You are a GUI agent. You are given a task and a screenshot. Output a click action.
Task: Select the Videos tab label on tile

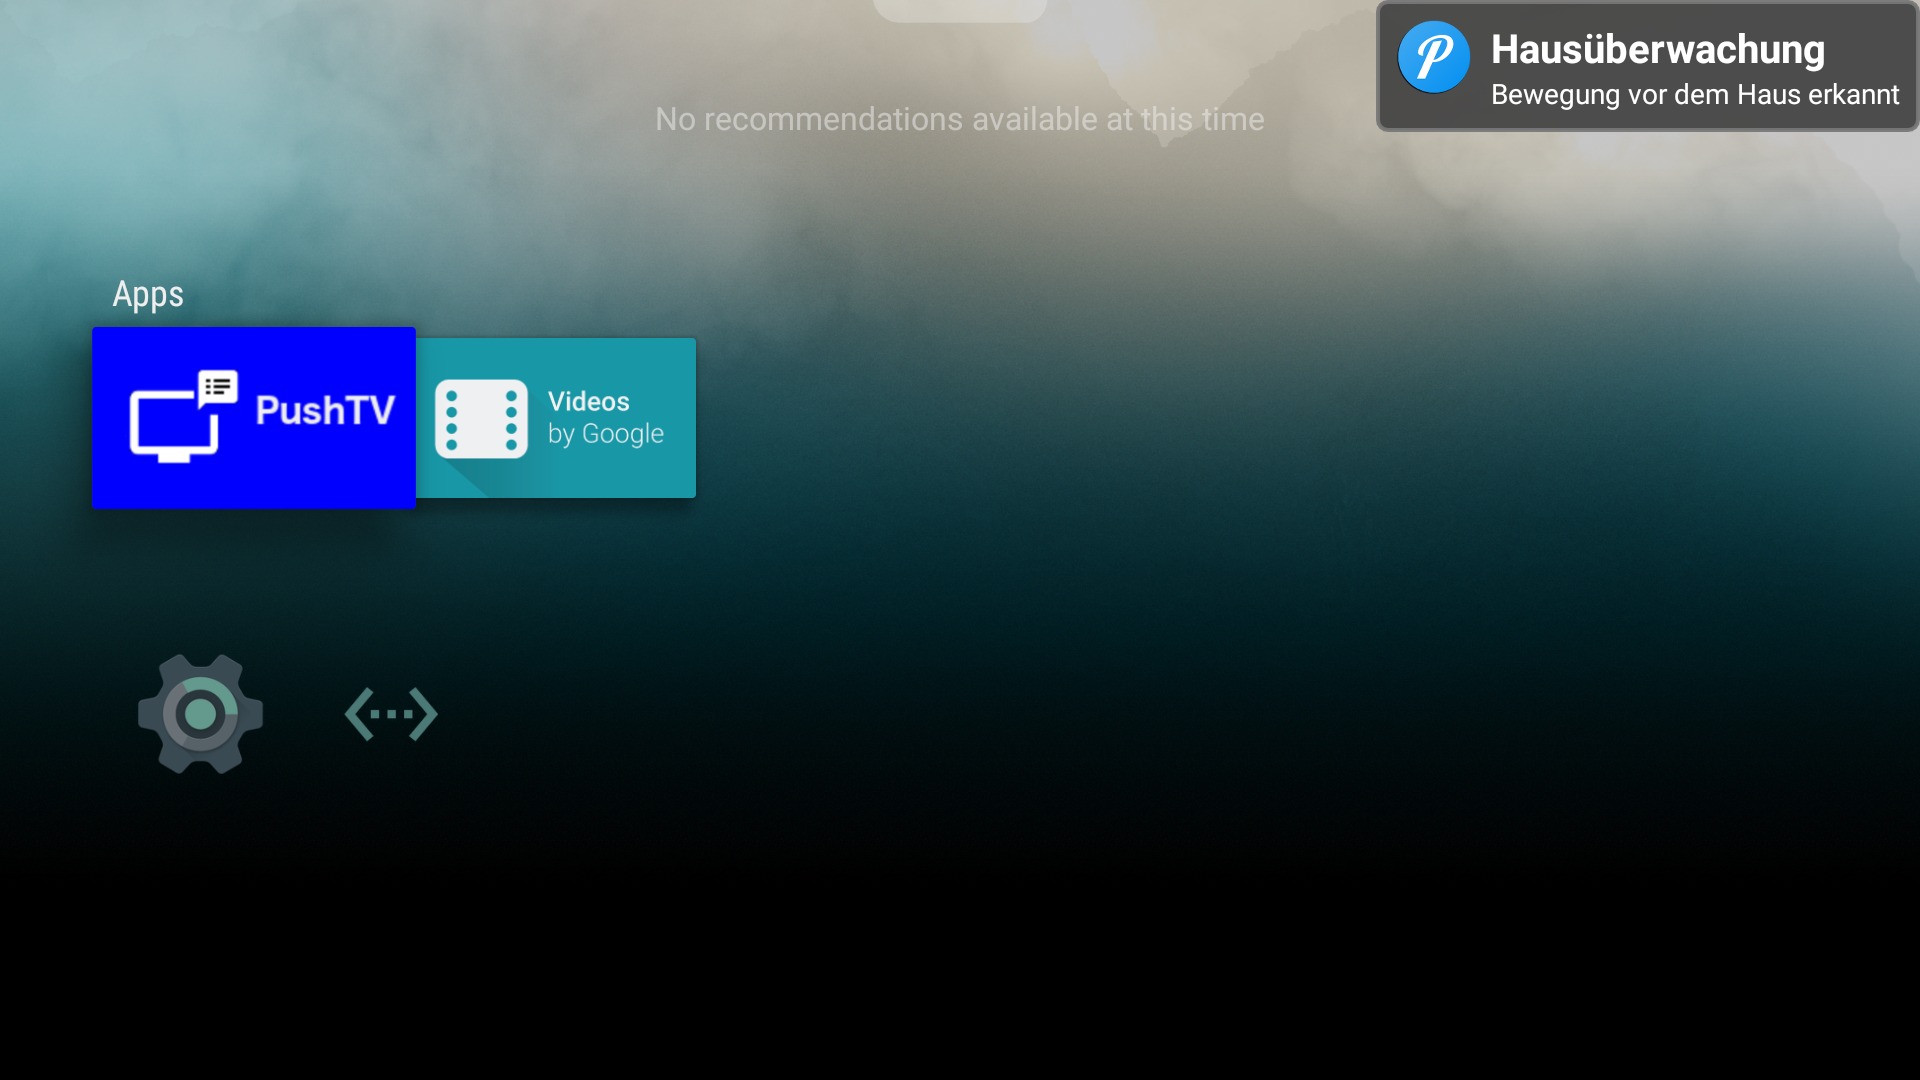(589, 401)
